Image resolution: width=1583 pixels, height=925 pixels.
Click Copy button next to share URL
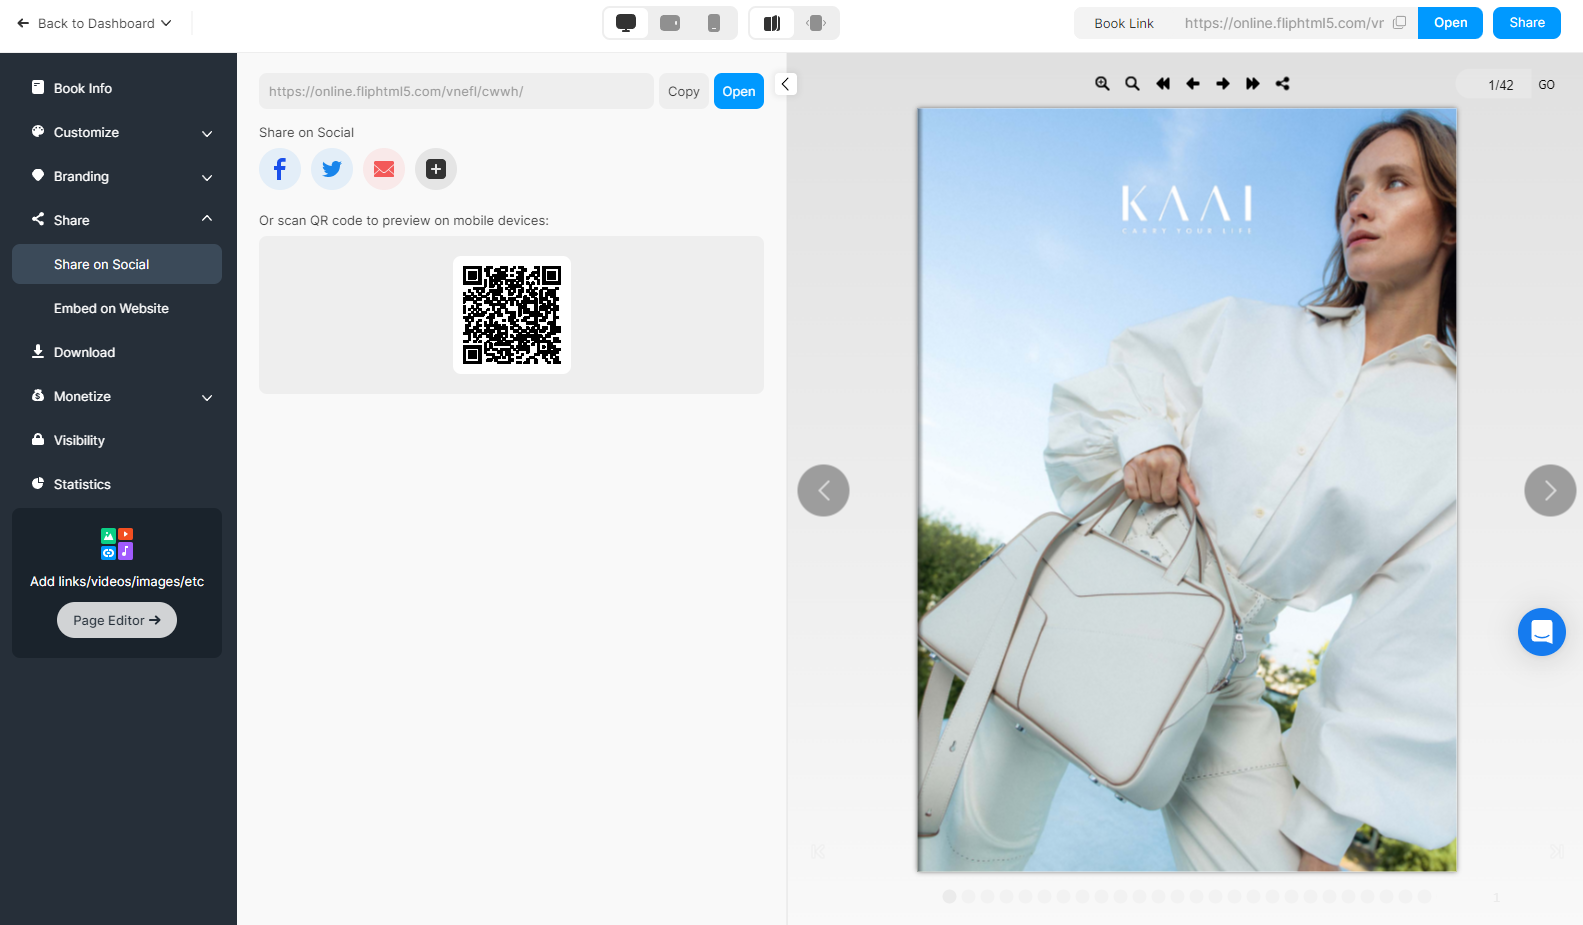point(684,91)
